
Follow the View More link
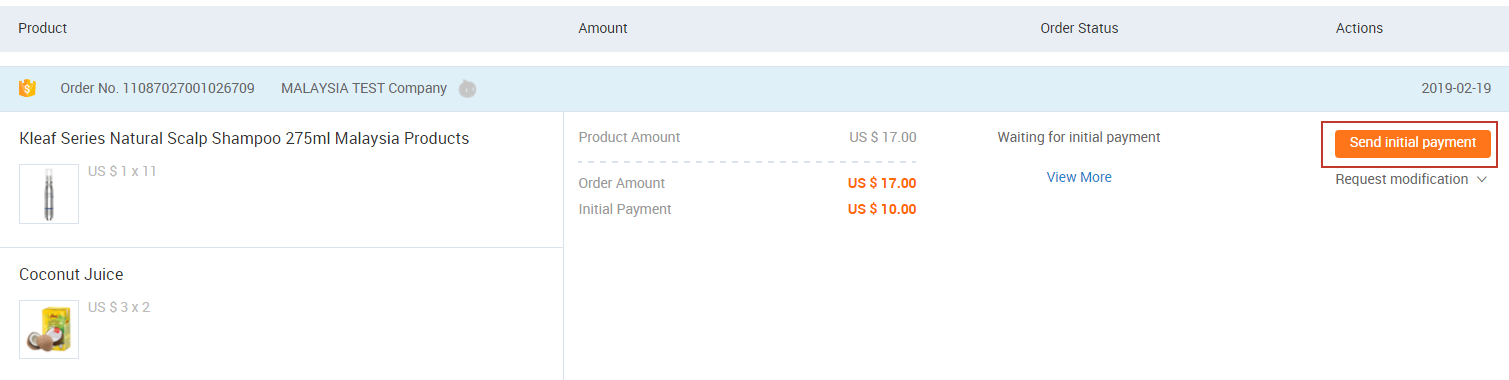pyautogui.click(x=1079, y=177)
